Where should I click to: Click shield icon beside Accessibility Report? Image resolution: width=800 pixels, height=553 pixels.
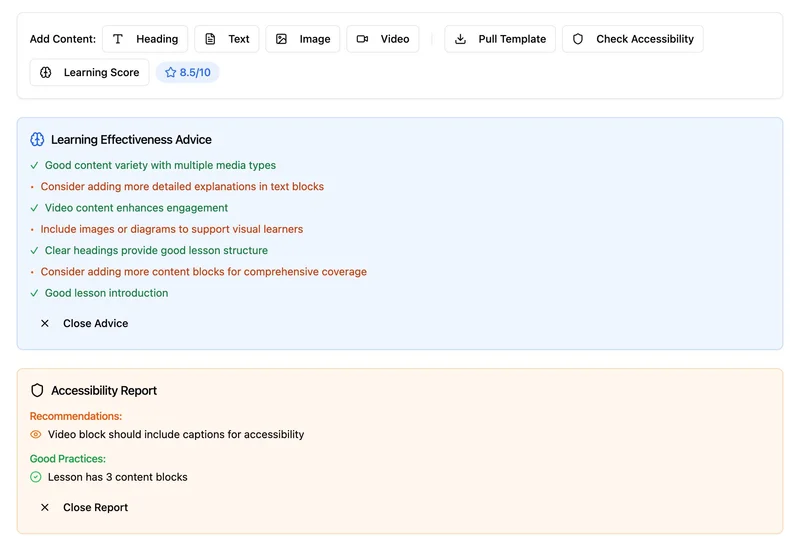click(x=37, y=390)
